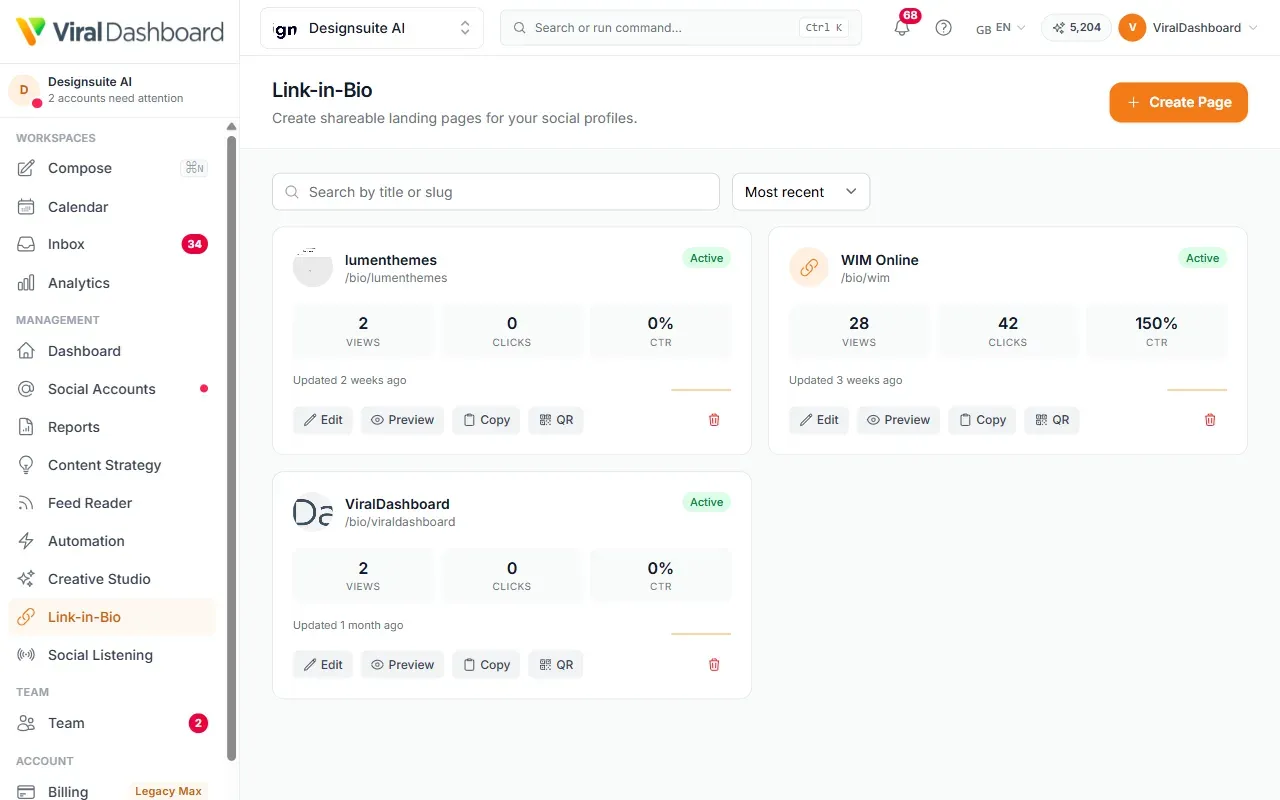
Task: Preview the WIM Online page
Action: pos(898,420)
